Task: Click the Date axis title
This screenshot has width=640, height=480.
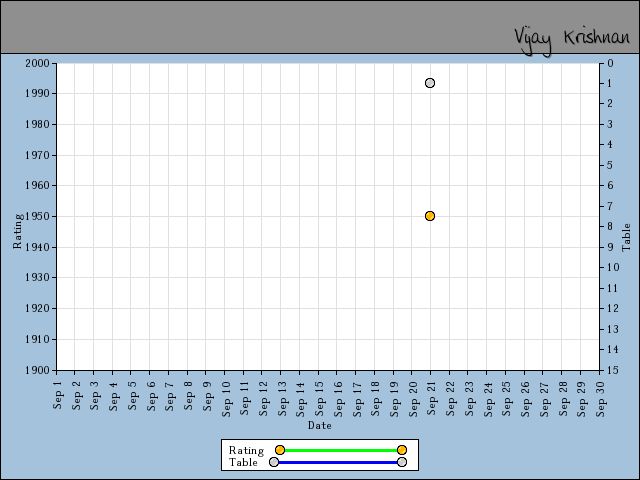Action: pos(320,425)
